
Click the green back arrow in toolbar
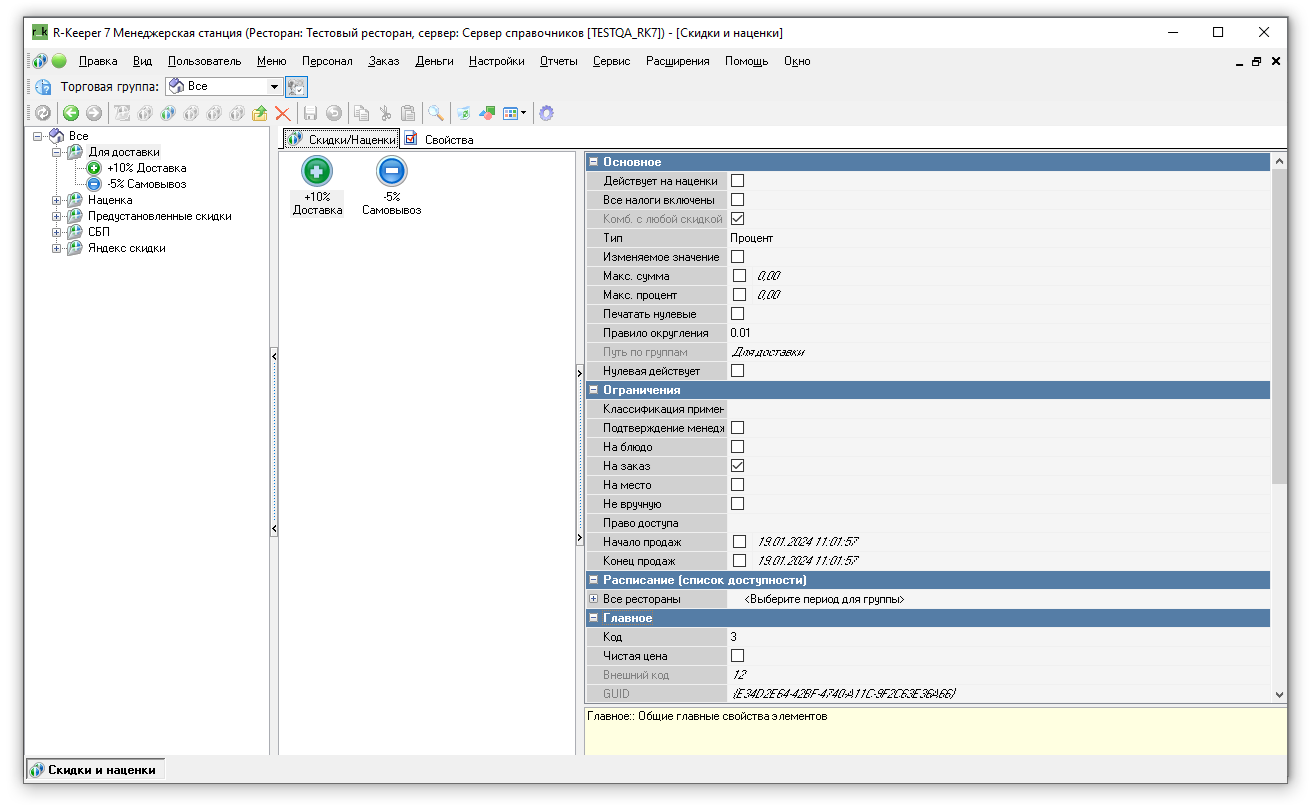[71, 114]
